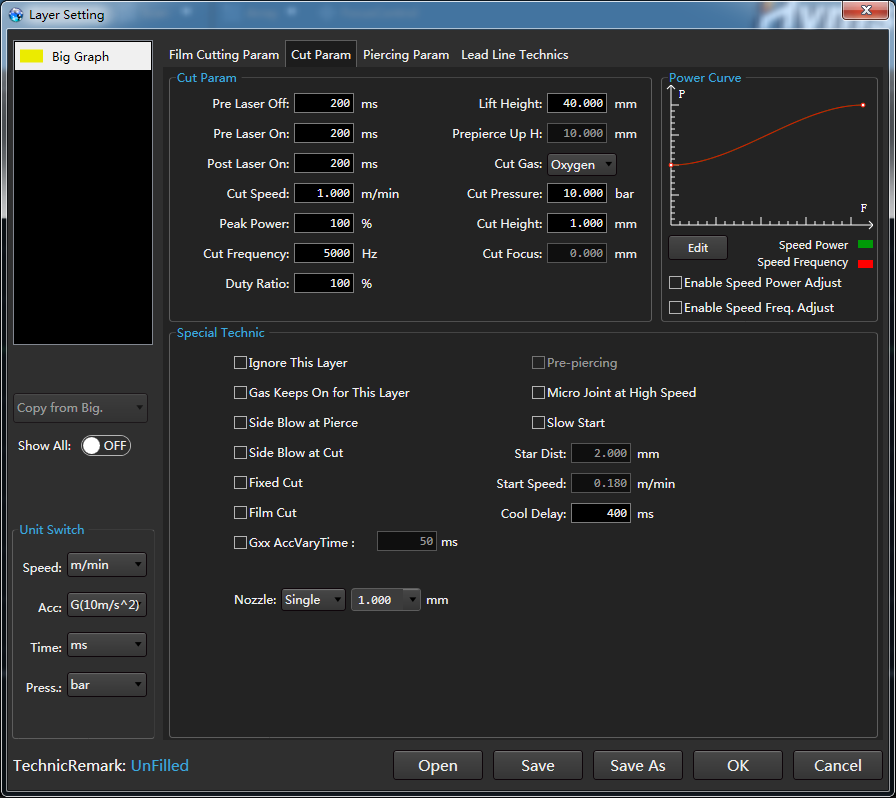The image size is (896, 798).
Task: Select the yellow Big Graph layer swatch
Action: (x=31, y=56)
